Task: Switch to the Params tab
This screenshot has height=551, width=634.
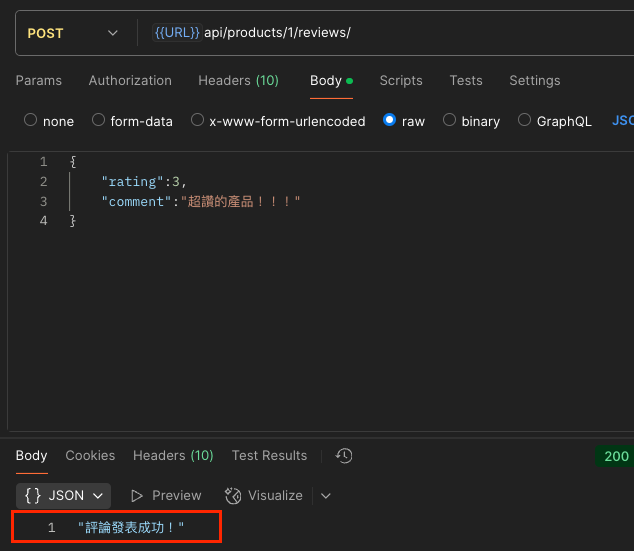Action: 39,80
